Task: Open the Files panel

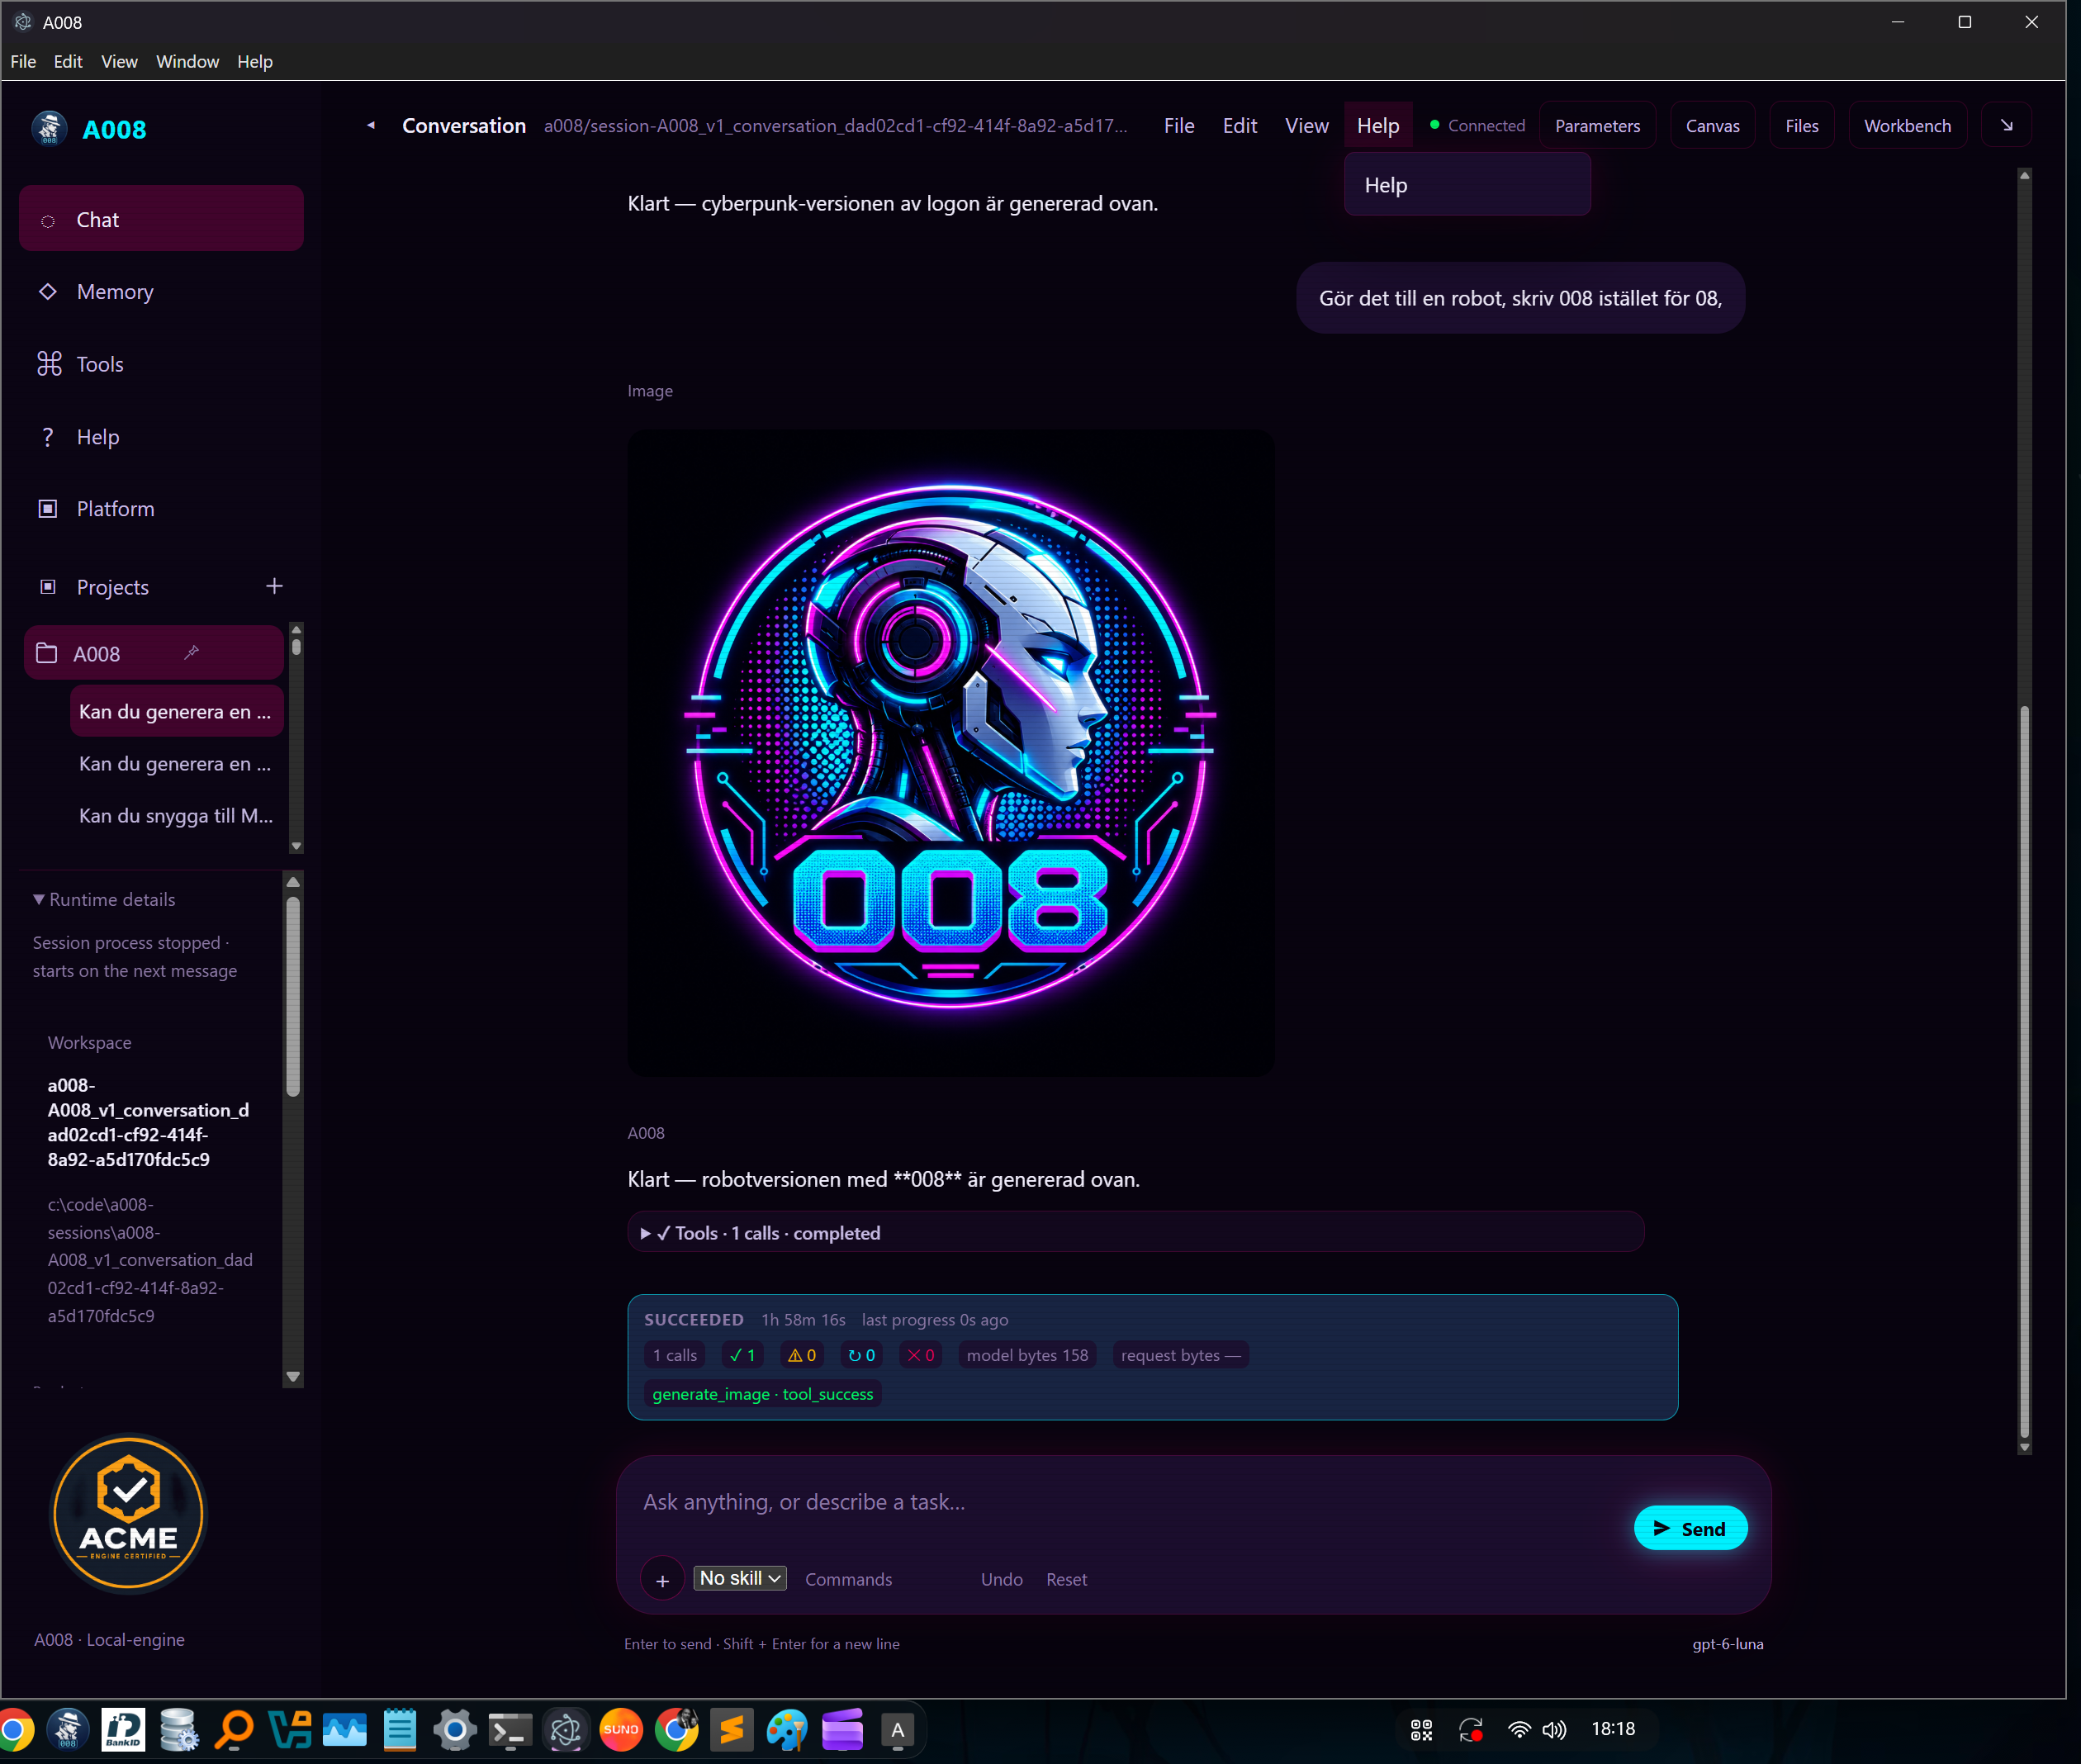Action: pyautogui.click(x=1801, y=125)
